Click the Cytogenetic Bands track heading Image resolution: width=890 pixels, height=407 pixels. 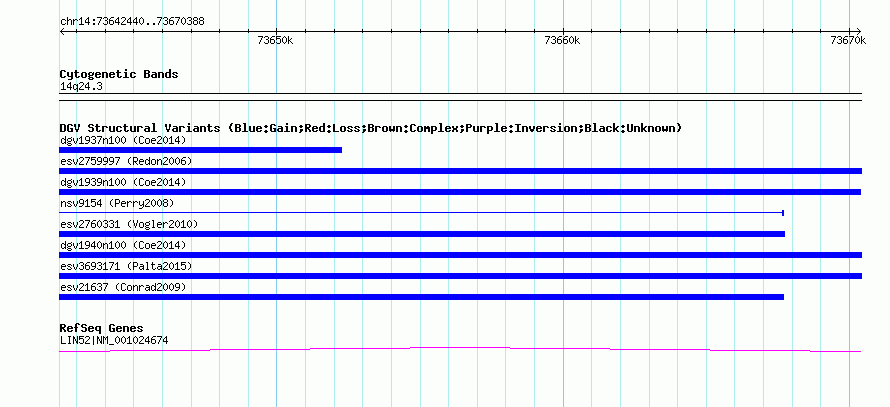pyautogui.click(x=119, y=74)
